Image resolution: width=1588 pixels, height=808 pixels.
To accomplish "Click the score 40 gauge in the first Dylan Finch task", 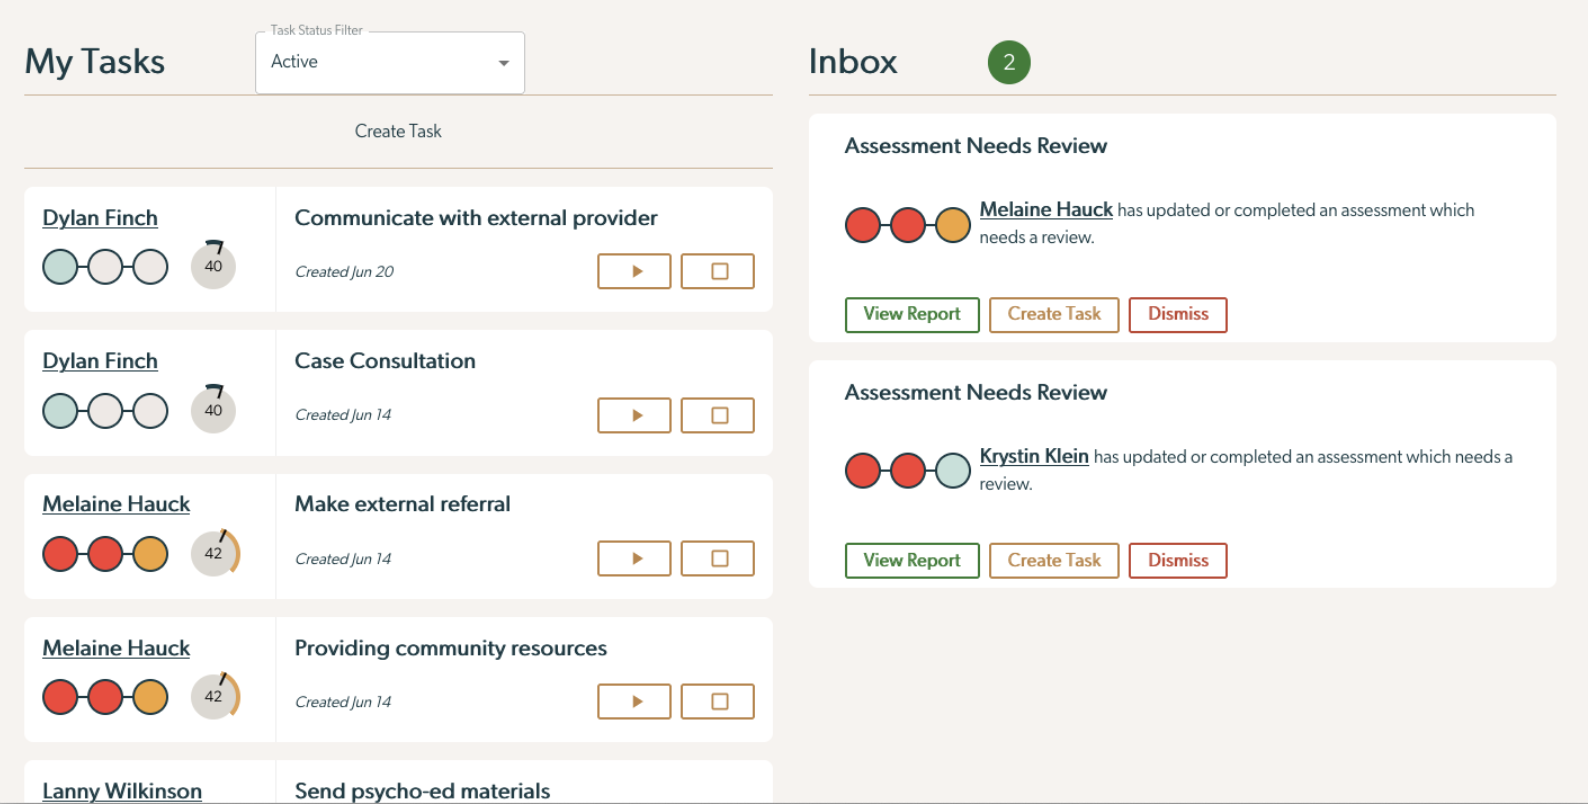I will [213, 265].
